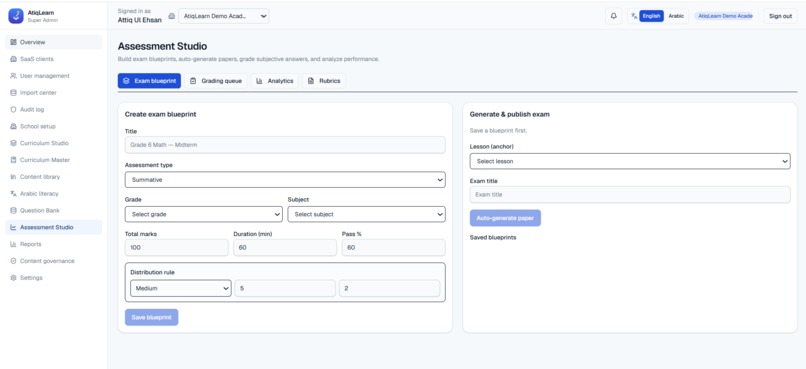Open SaaS clients page
Viewport: 806px width, 369px height.
[x=53, y=59]
